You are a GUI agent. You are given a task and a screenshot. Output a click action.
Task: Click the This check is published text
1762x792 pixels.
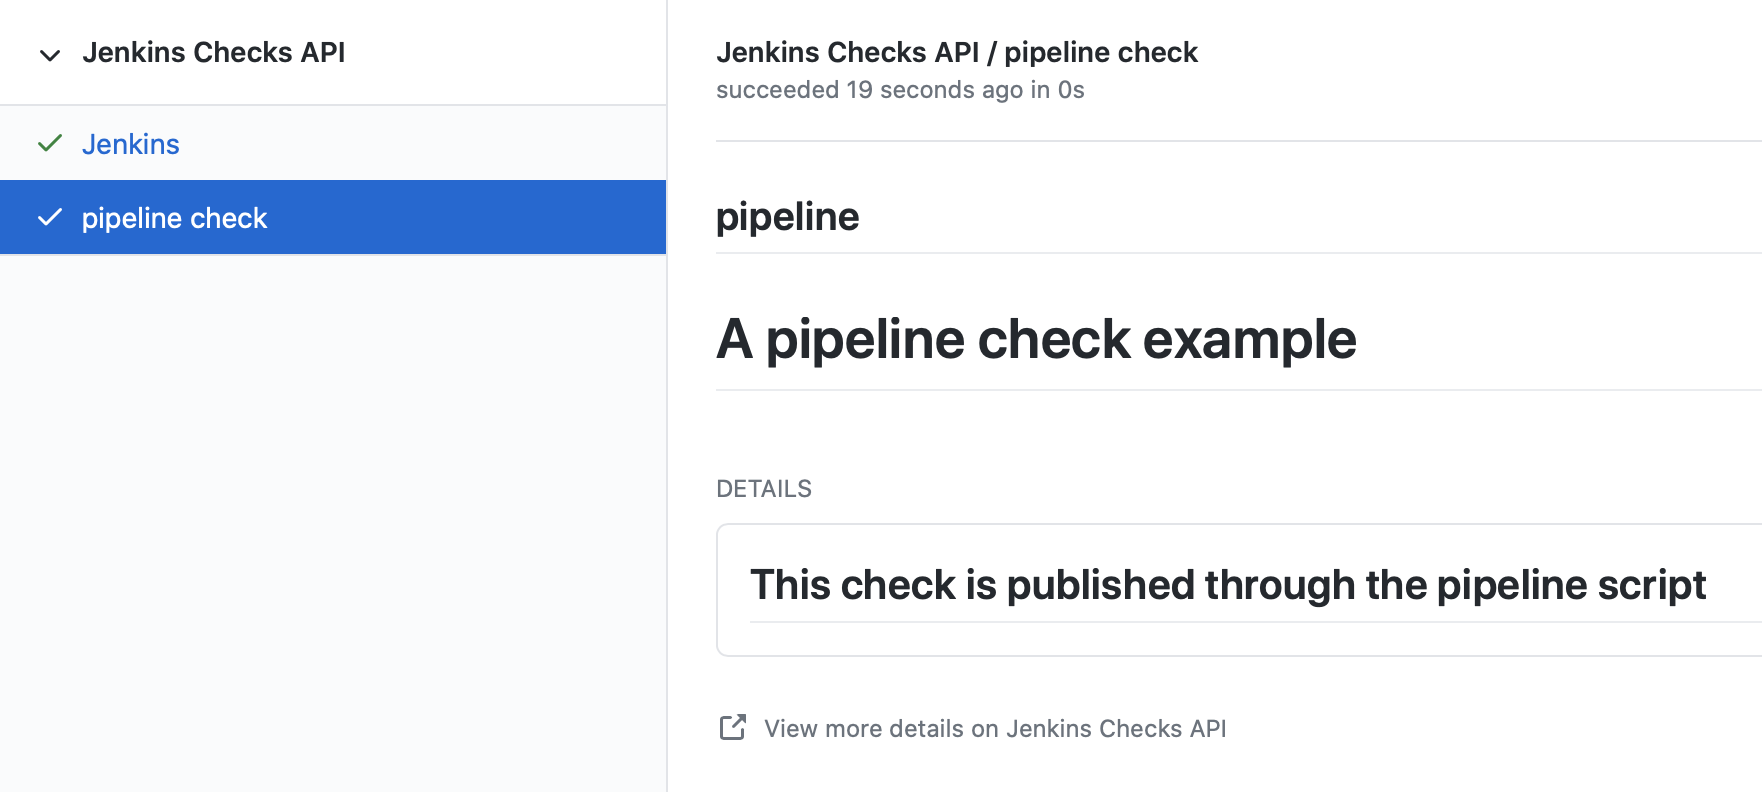coord(1228,585)
